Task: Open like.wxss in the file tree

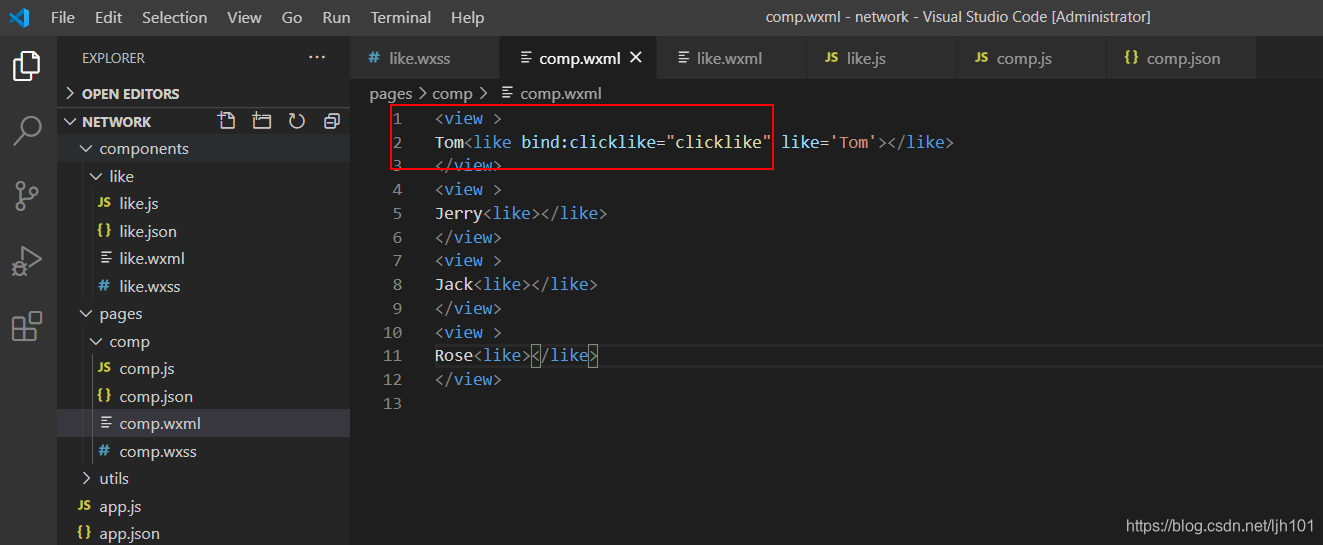Action: [203, 286]
